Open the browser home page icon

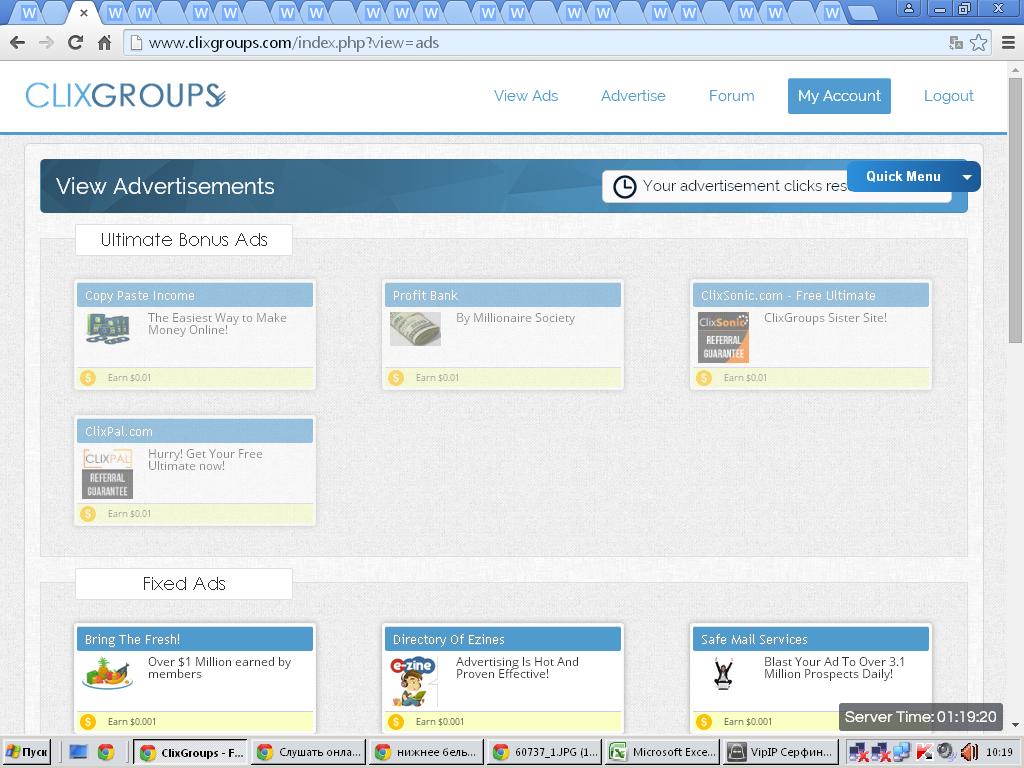pyautogui.click(x=104, y=43)
